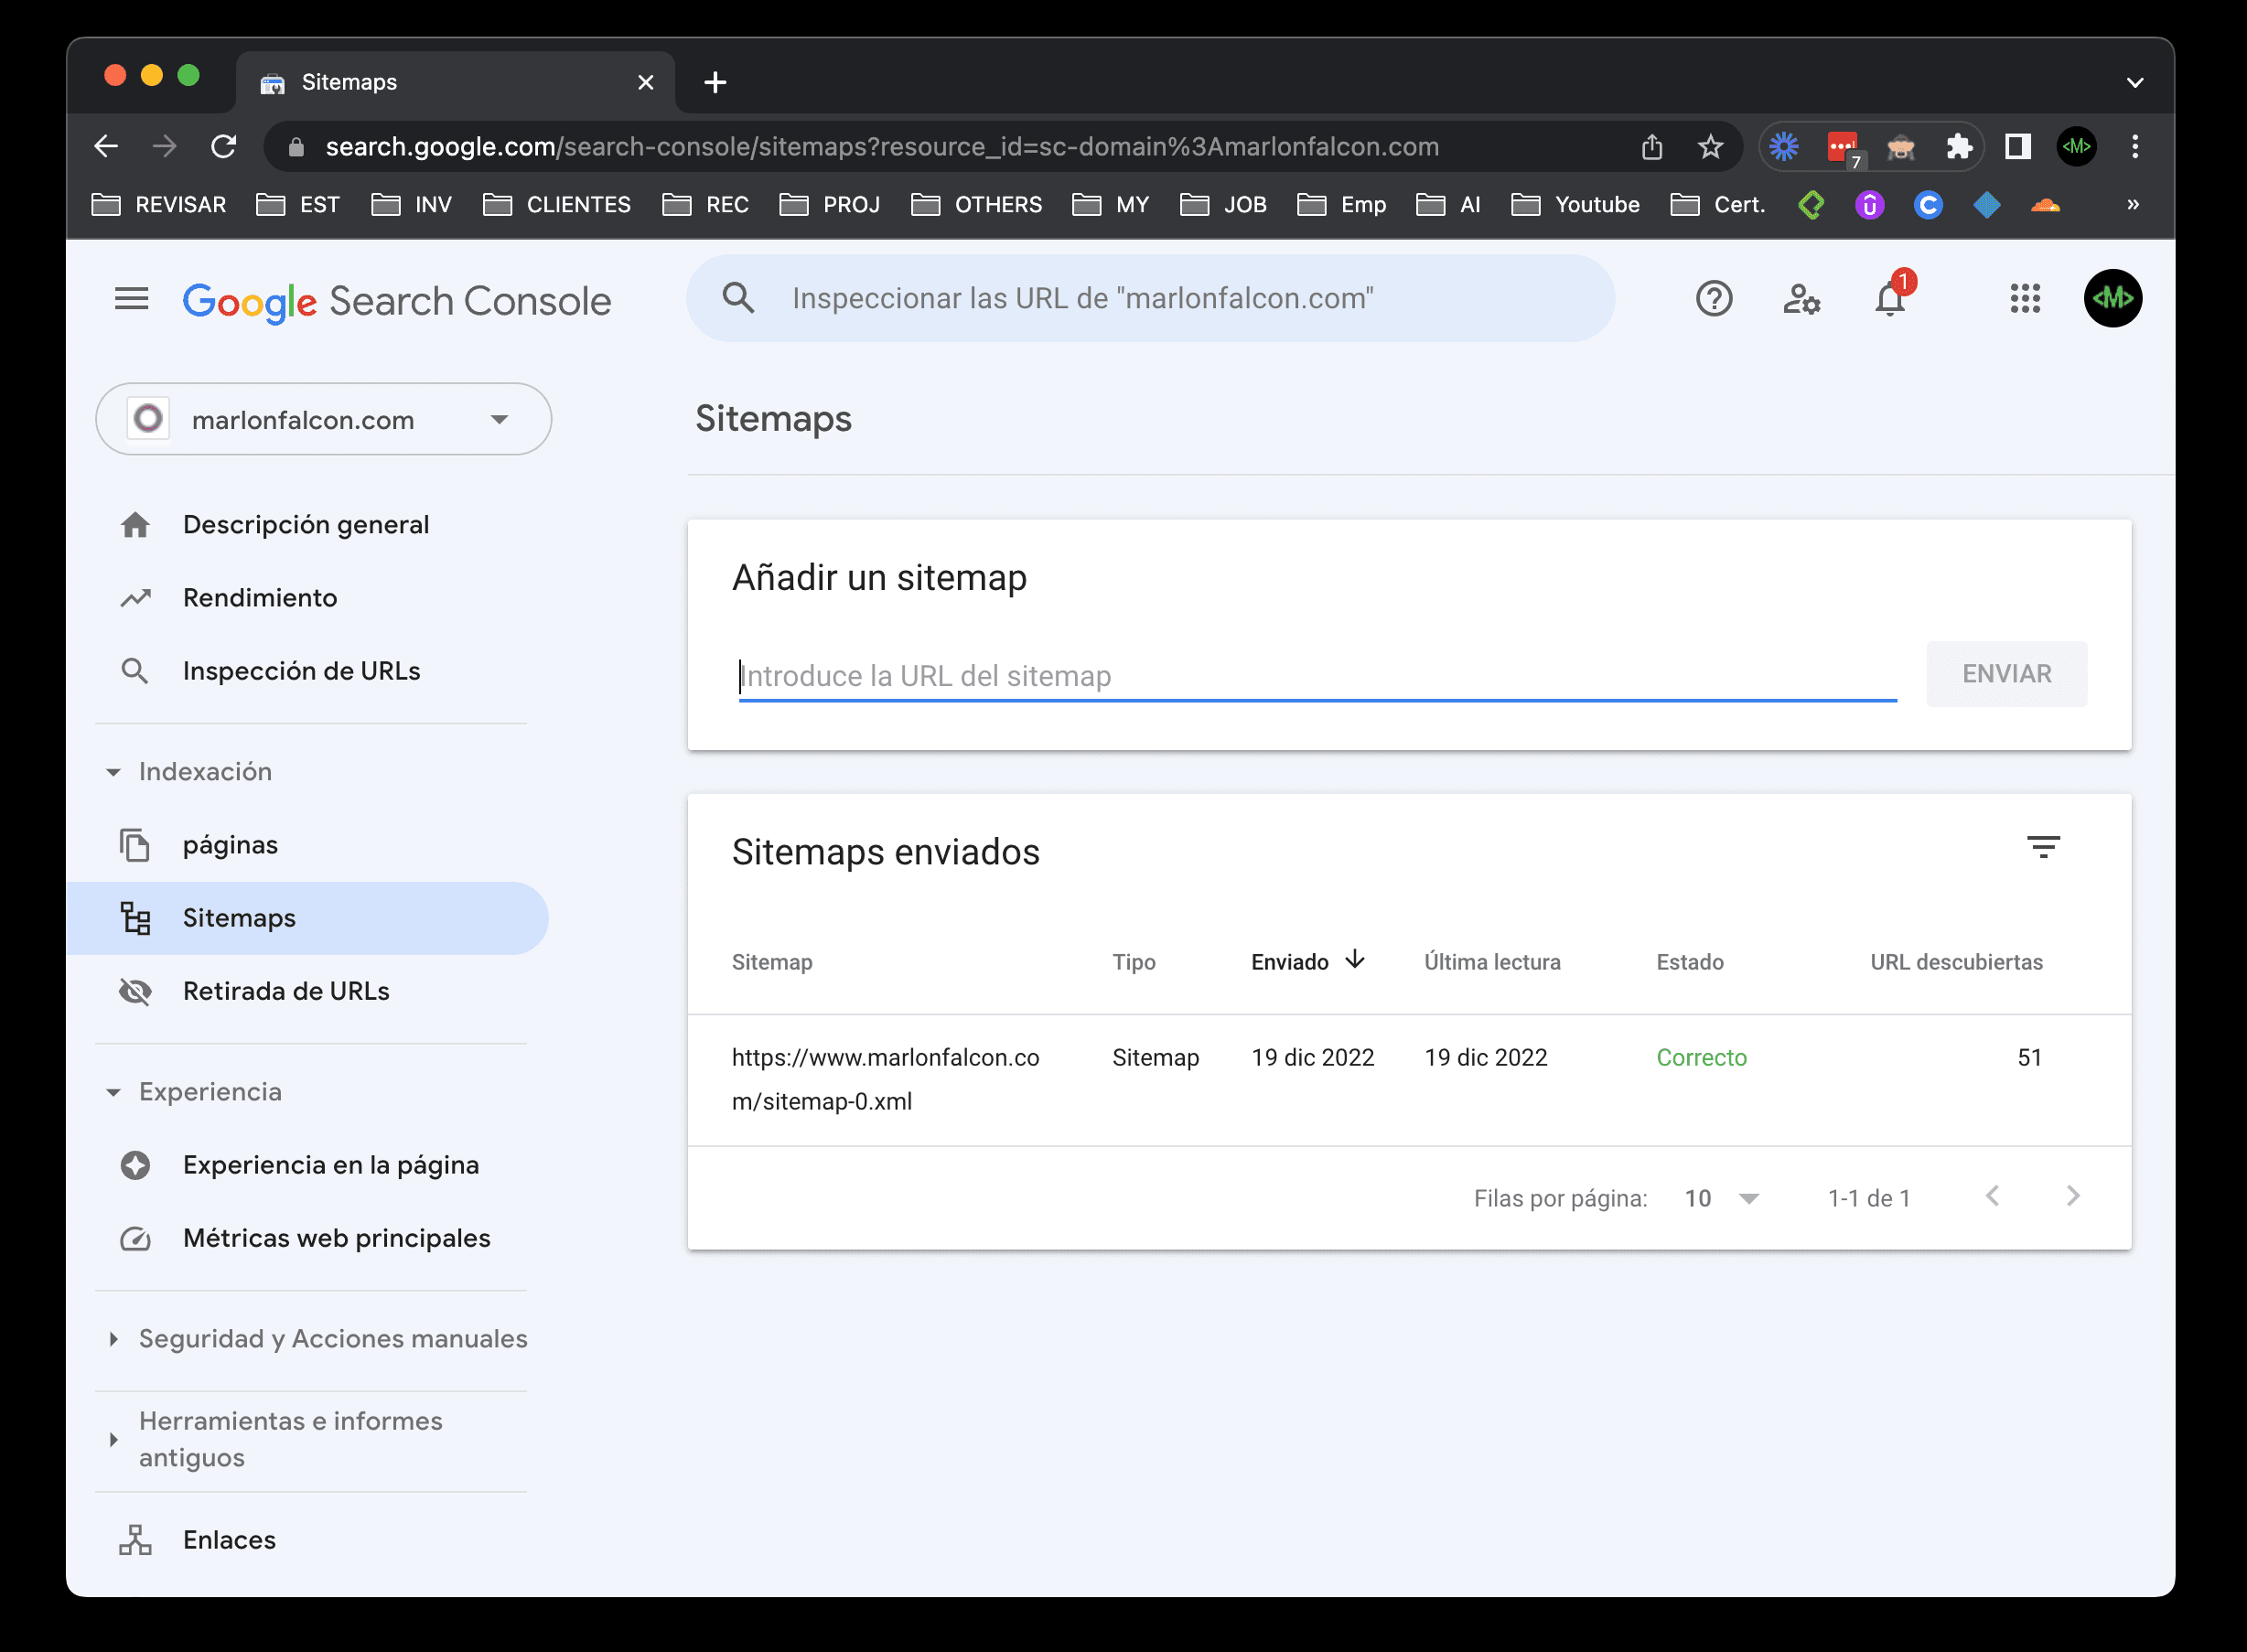Change rows per page dropdown
This screenshot has height=1652, width=2247.
(x=1721, y=1198)
